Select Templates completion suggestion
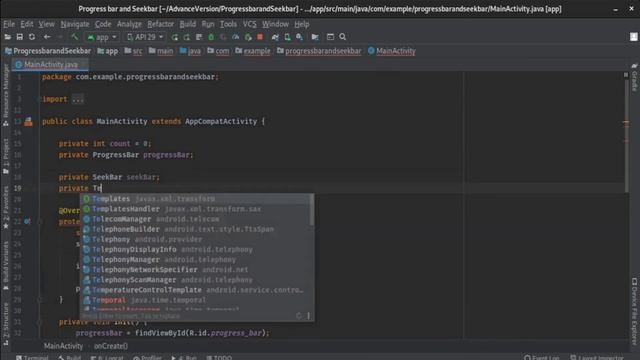 (196, 199)
